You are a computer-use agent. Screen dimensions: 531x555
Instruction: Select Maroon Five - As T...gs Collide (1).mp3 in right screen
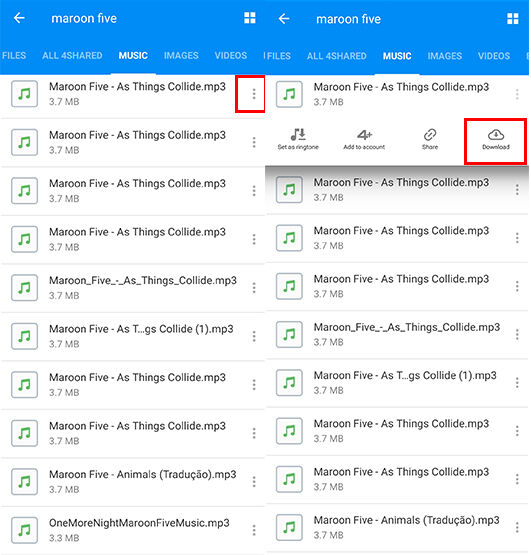click(x=405, y=375)
